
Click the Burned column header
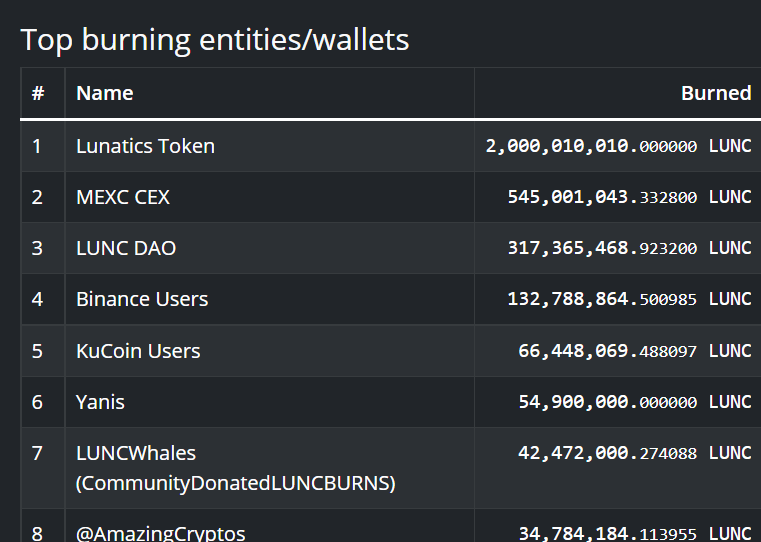pos(716,93)
